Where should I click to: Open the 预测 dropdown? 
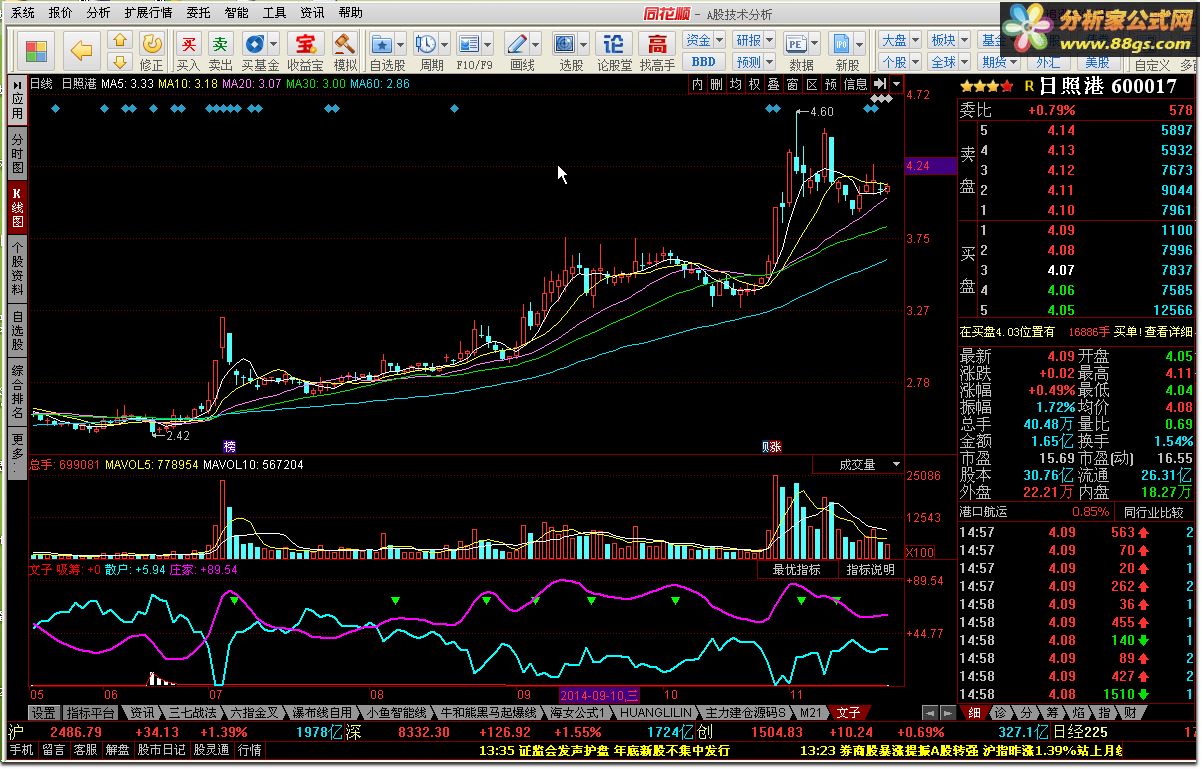point(754,61)
